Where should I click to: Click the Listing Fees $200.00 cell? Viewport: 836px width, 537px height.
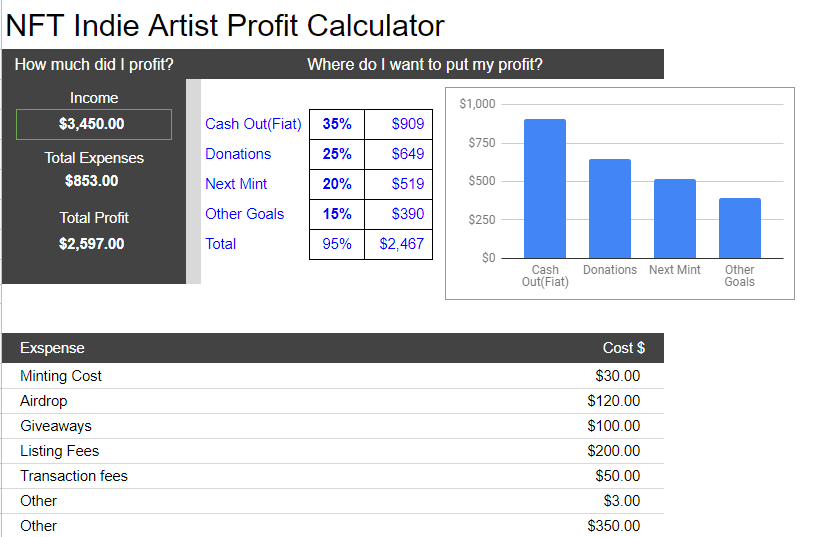(x=613, y=451)
